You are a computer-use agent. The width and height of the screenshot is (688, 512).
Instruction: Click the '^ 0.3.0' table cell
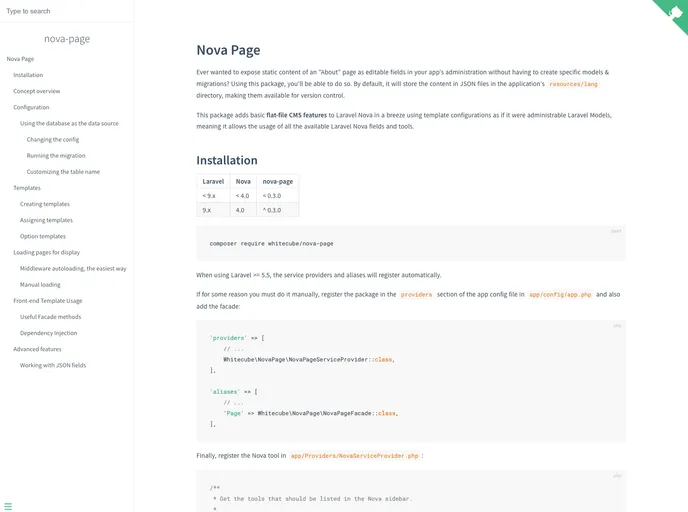tap(278, 210)
